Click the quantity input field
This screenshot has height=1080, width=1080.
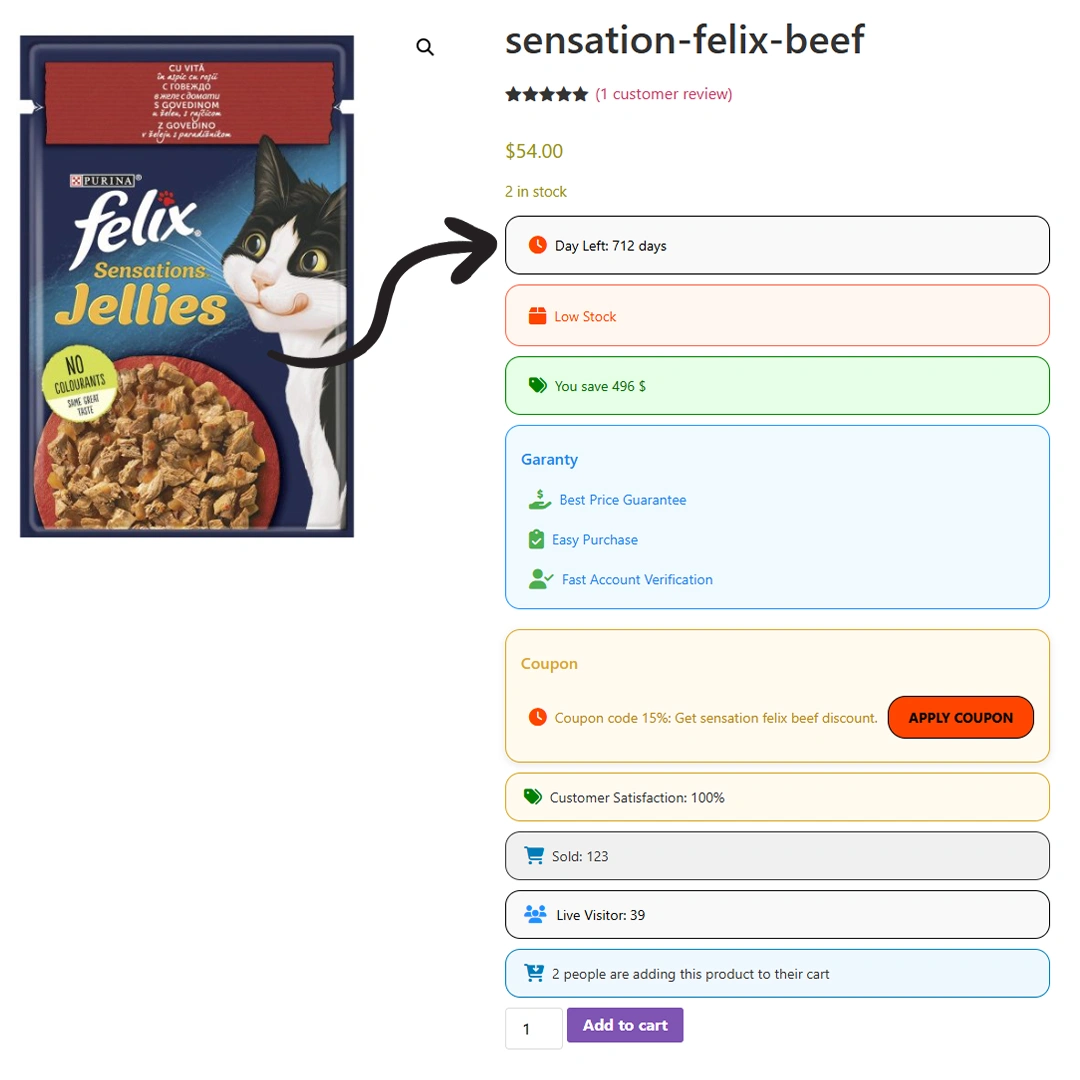tap(534, 1028)
